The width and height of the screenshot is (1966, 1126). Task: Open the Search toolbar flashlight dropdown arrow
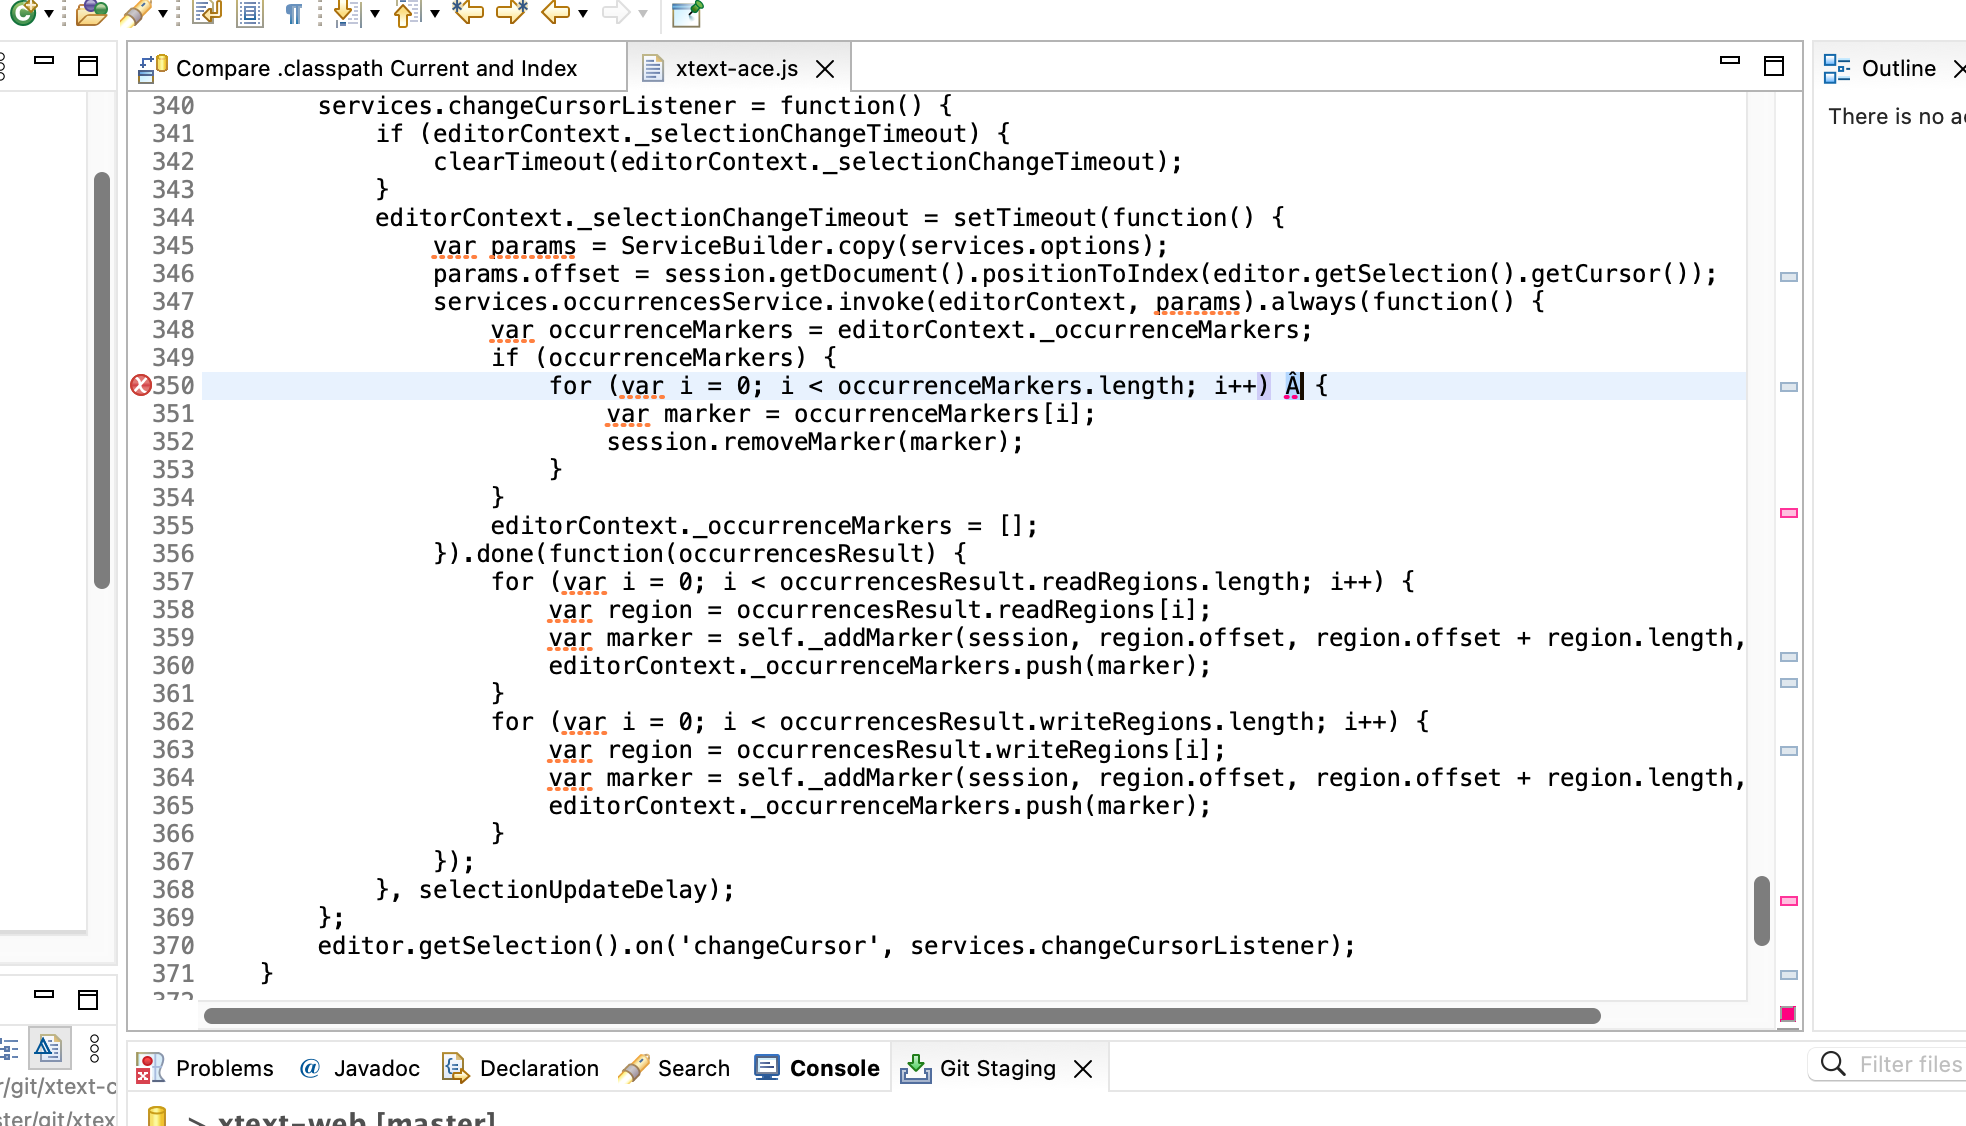tap(163, 14)
